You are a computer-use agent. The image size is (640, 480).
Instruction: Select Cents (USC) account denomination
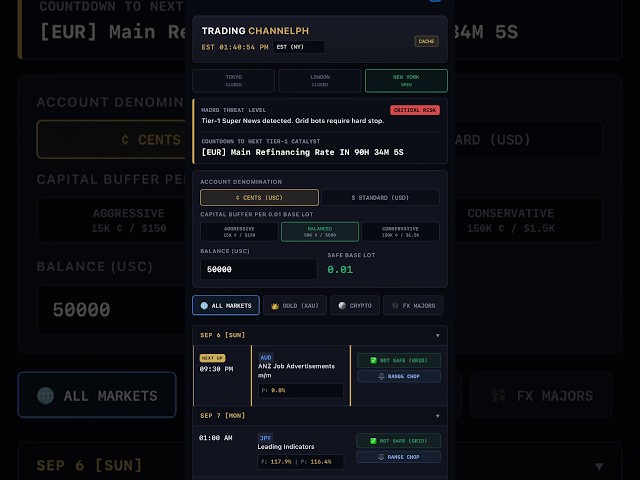tap(259, 198)
